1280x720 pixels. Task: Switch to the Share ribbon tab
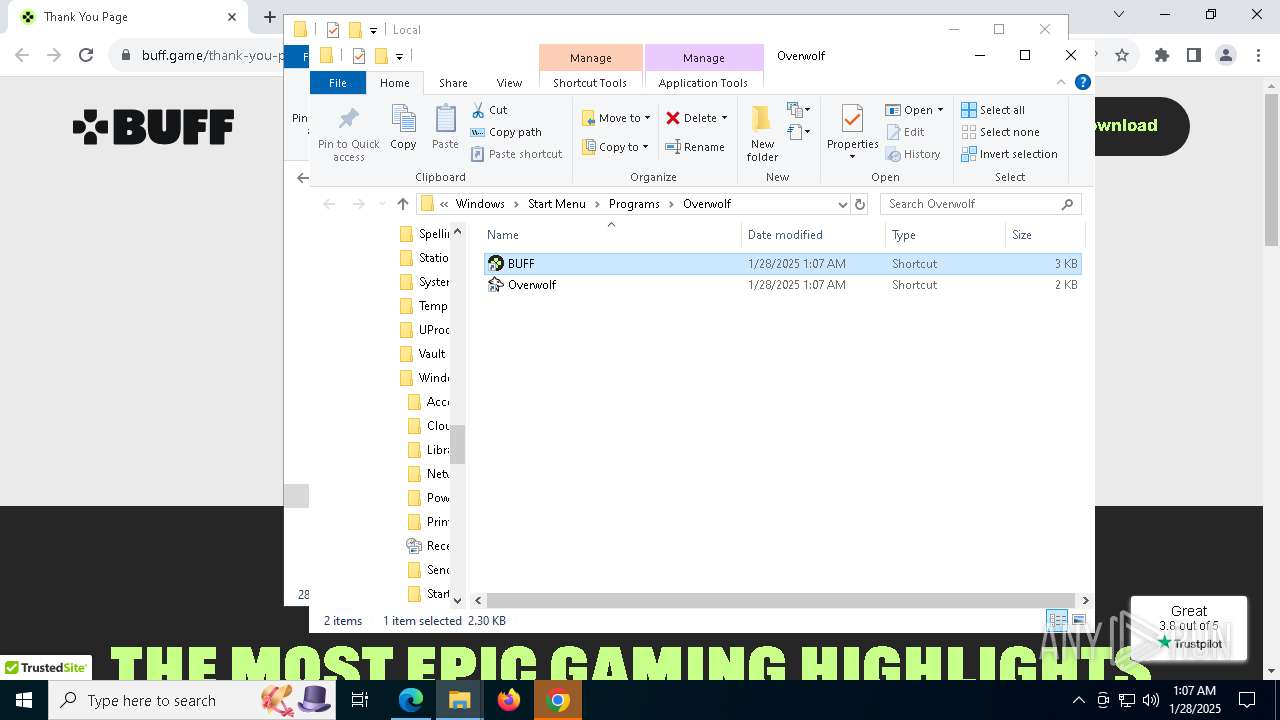coord(453,83)
